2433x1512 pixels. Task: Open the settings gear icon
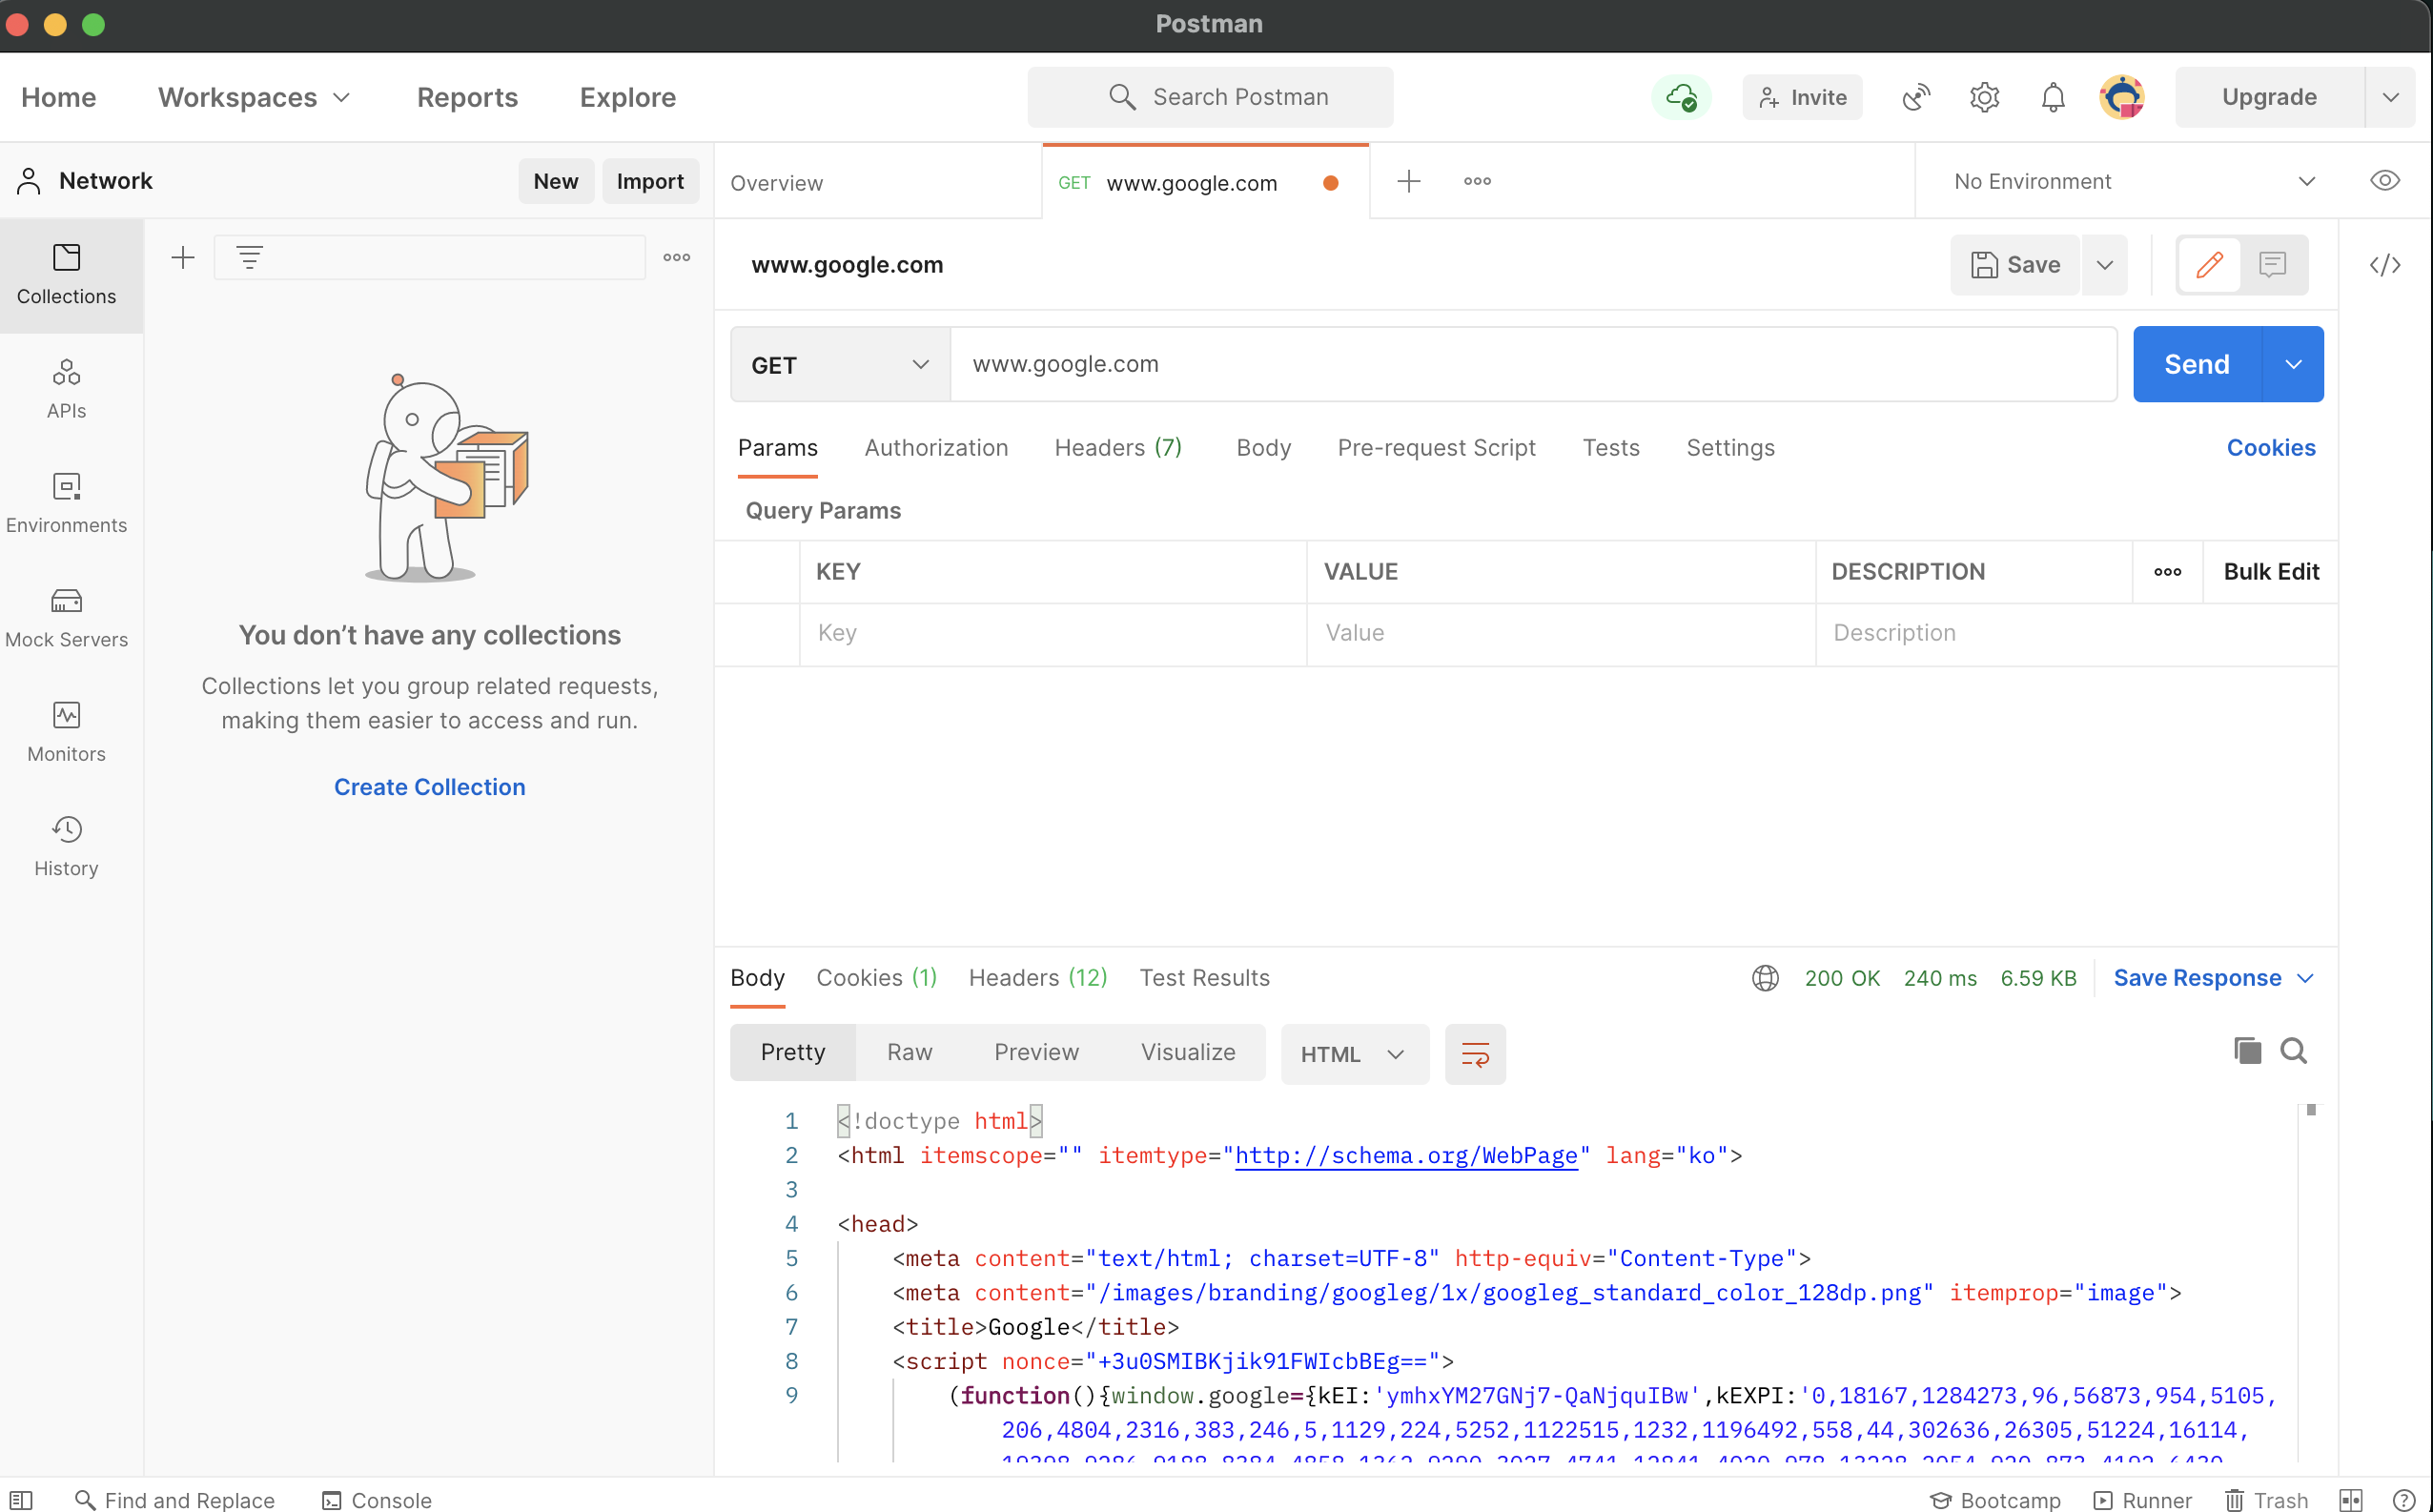pyautogui.click(x=1984, y=97)
